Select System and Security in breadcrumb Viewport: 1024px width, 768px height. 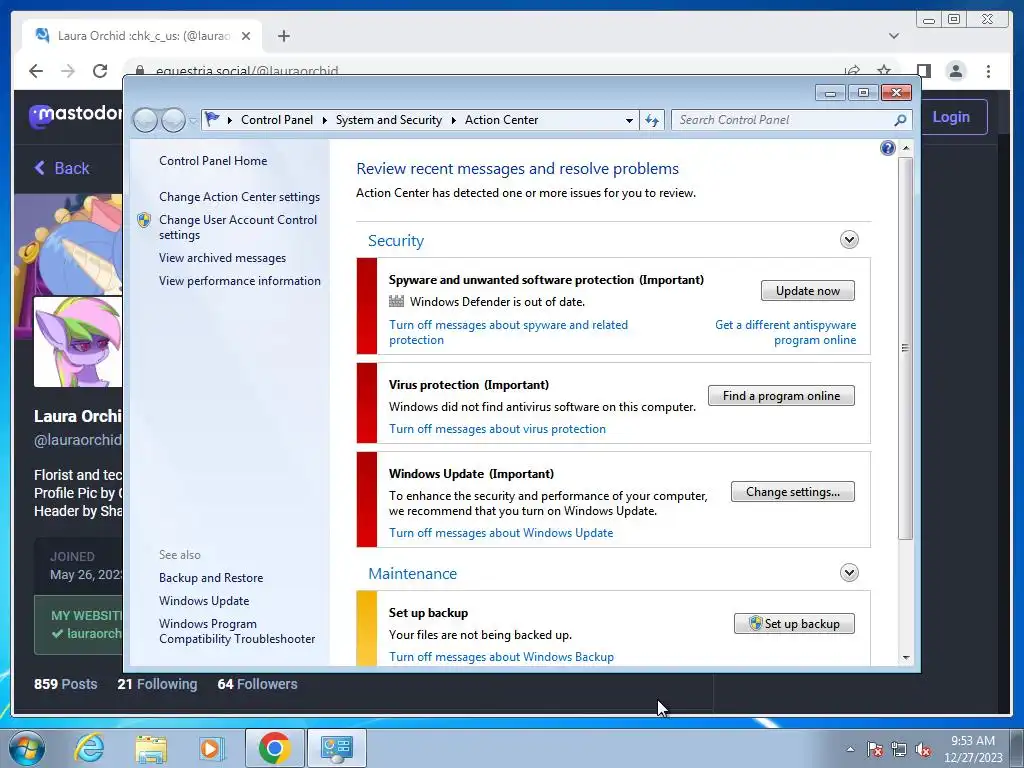pos(389,120)
